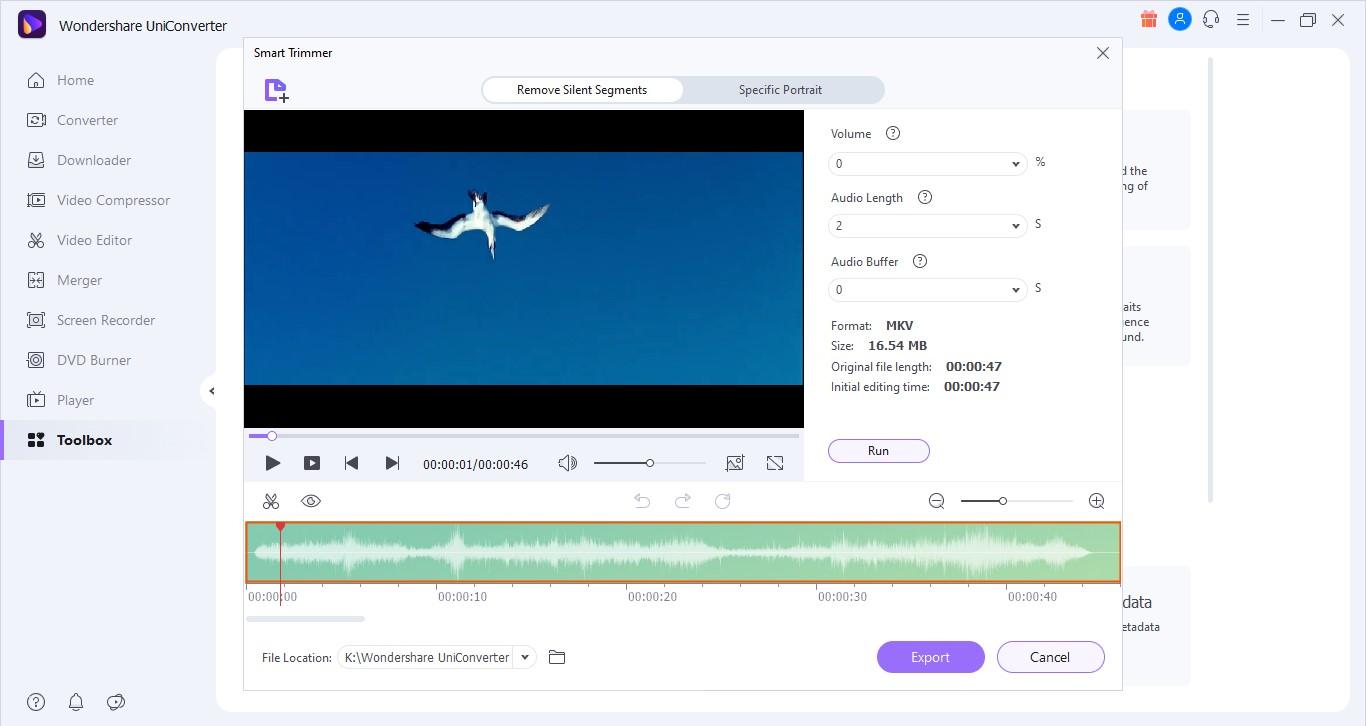1366x726 pixels.
Task: Jump to next frame button
Action: (x=392, y=463)
